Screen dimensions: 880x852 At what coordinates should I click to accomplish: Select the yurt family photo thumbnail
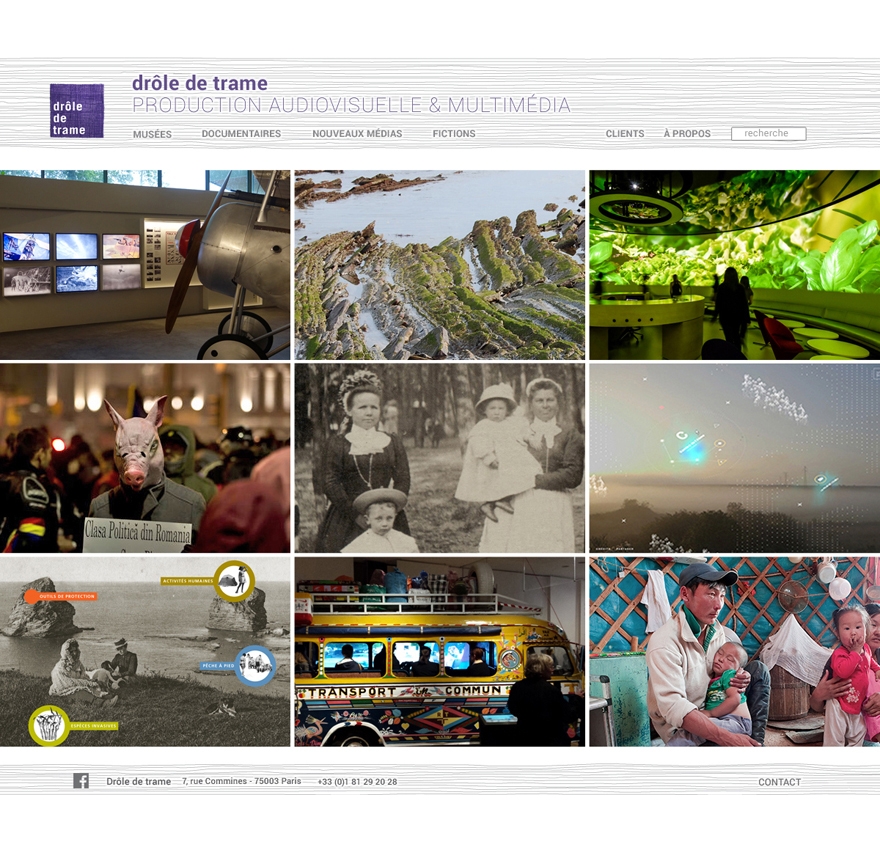point(734,652)
